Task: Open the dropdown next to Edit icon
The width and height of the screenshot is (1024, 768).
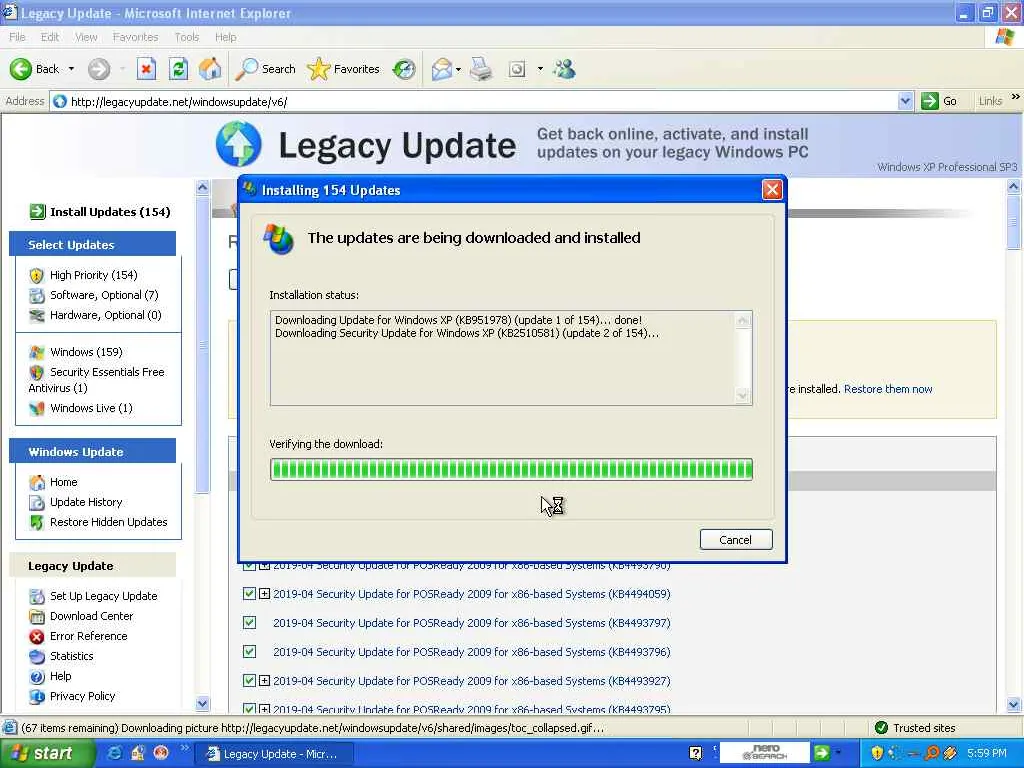Action: point(540,69)
